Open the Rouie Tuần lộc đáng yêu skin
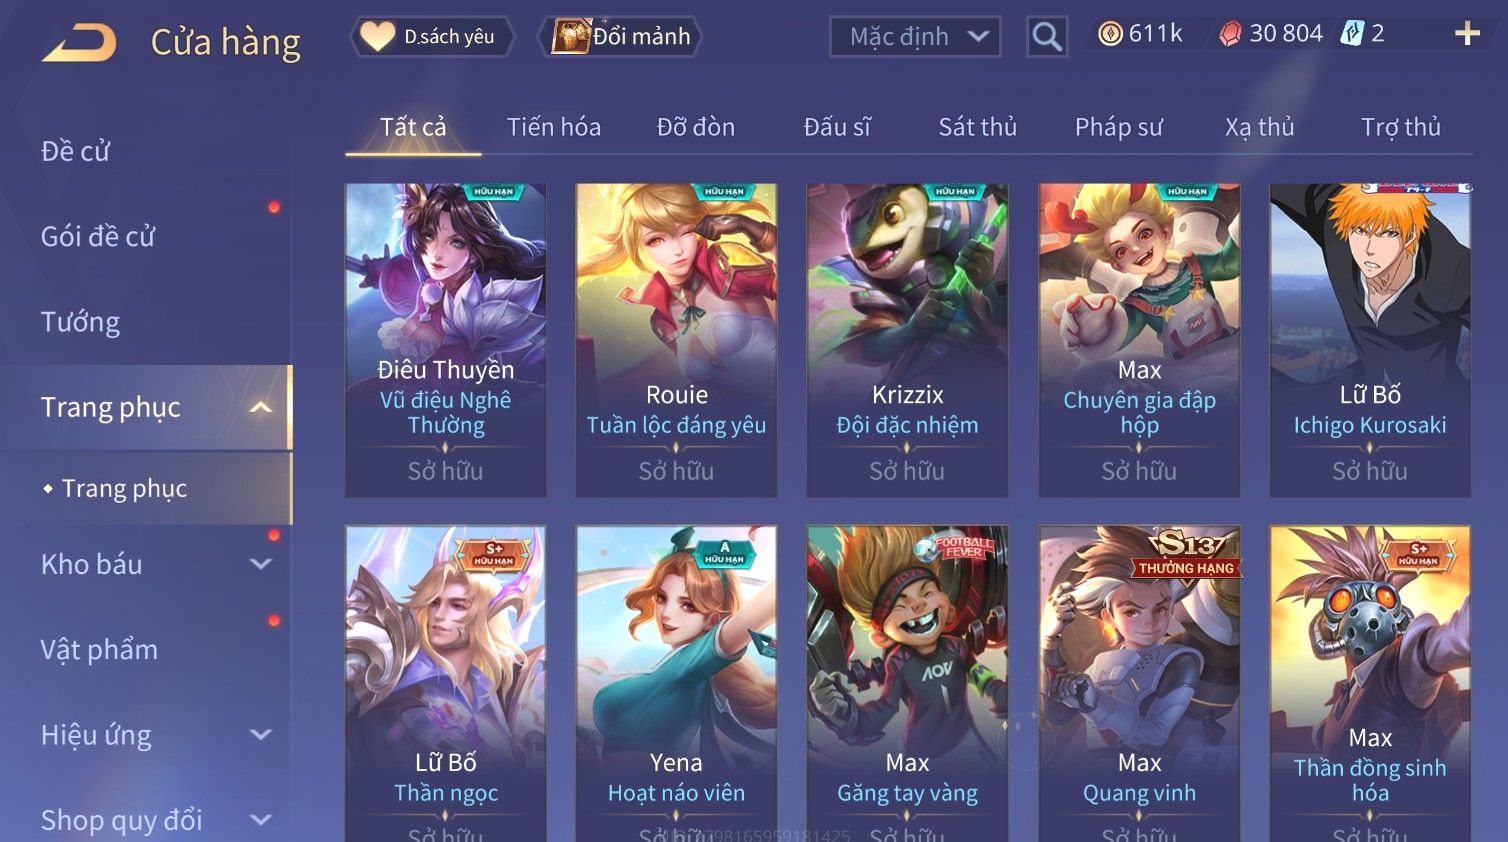Screen dimensions: 1508x842 [x=676, y=340]
